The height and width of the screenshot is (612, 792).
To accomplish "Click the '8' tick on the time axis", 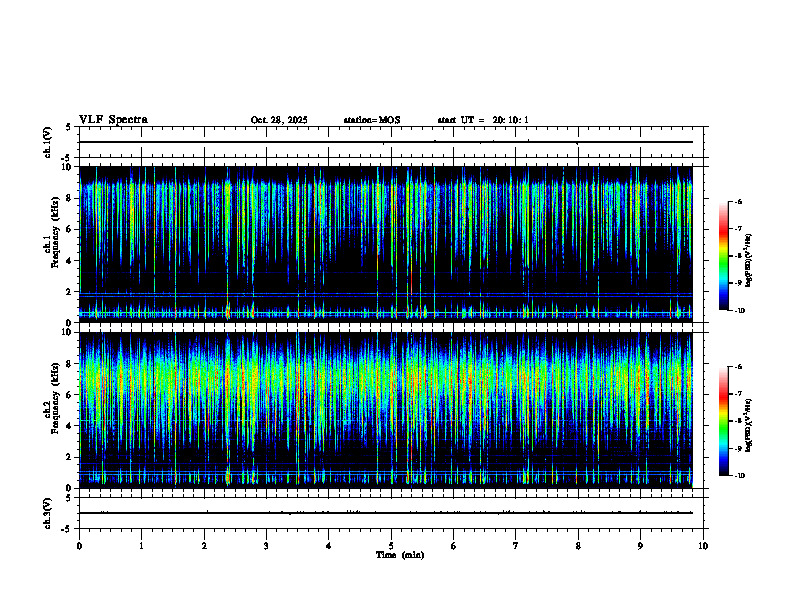I will click(578, 546).
